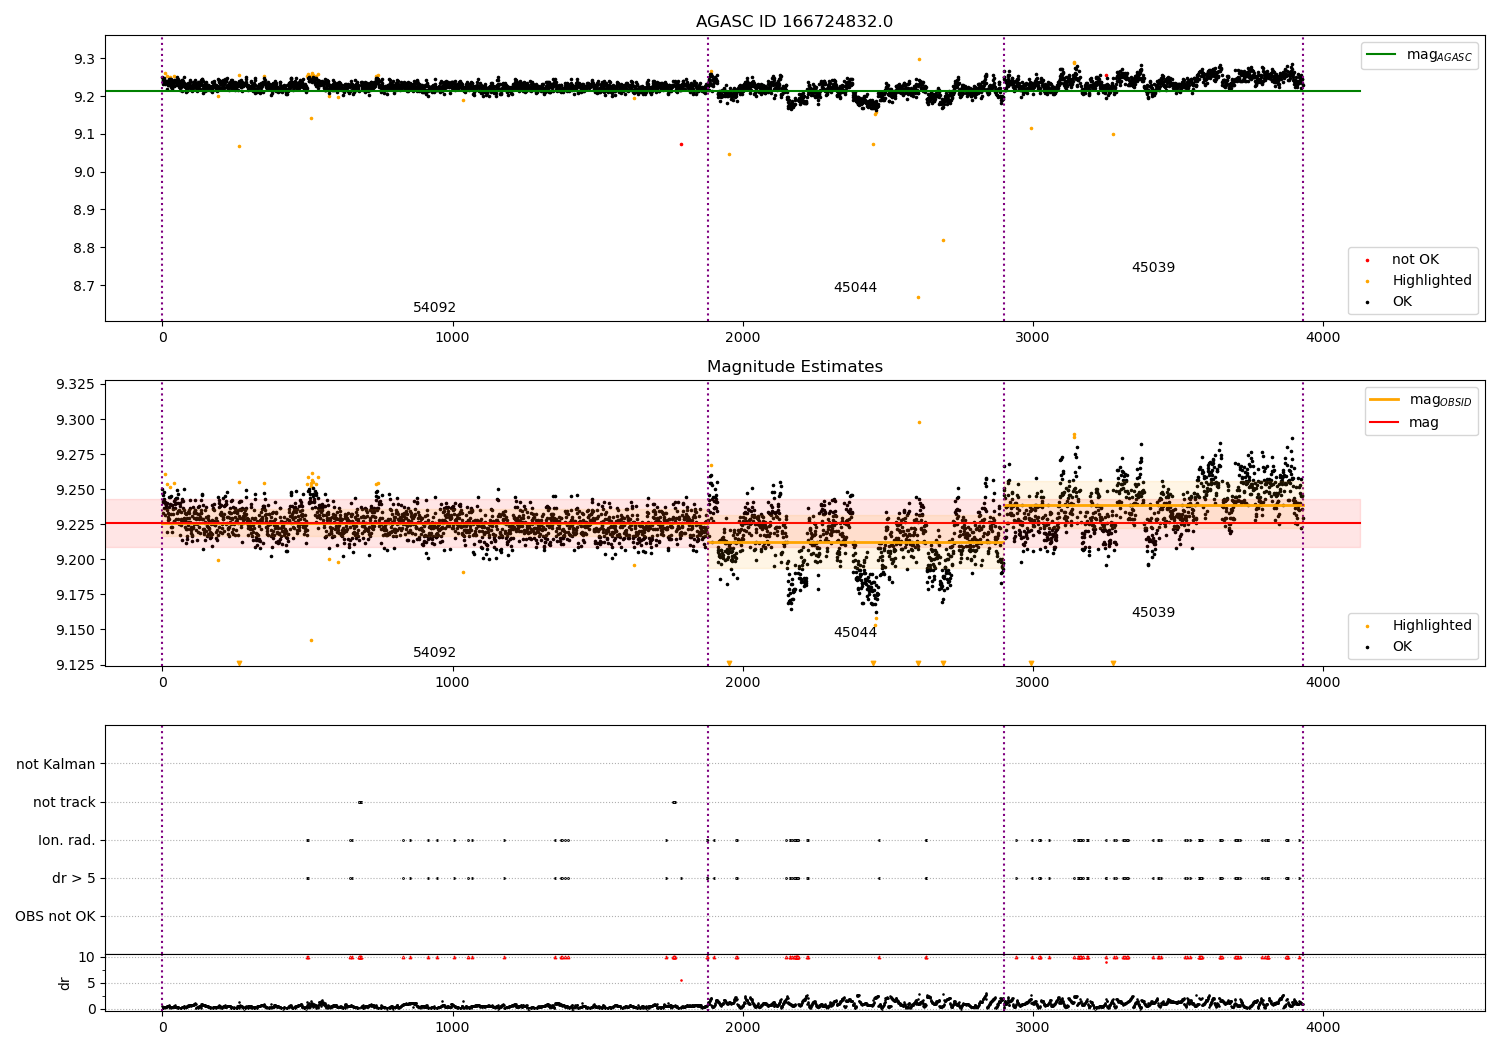Click OBSID label 45039 in Magnitude Estimates plot
The width and height of the screenshot is (1500, 1050).
coord(1153,613)
